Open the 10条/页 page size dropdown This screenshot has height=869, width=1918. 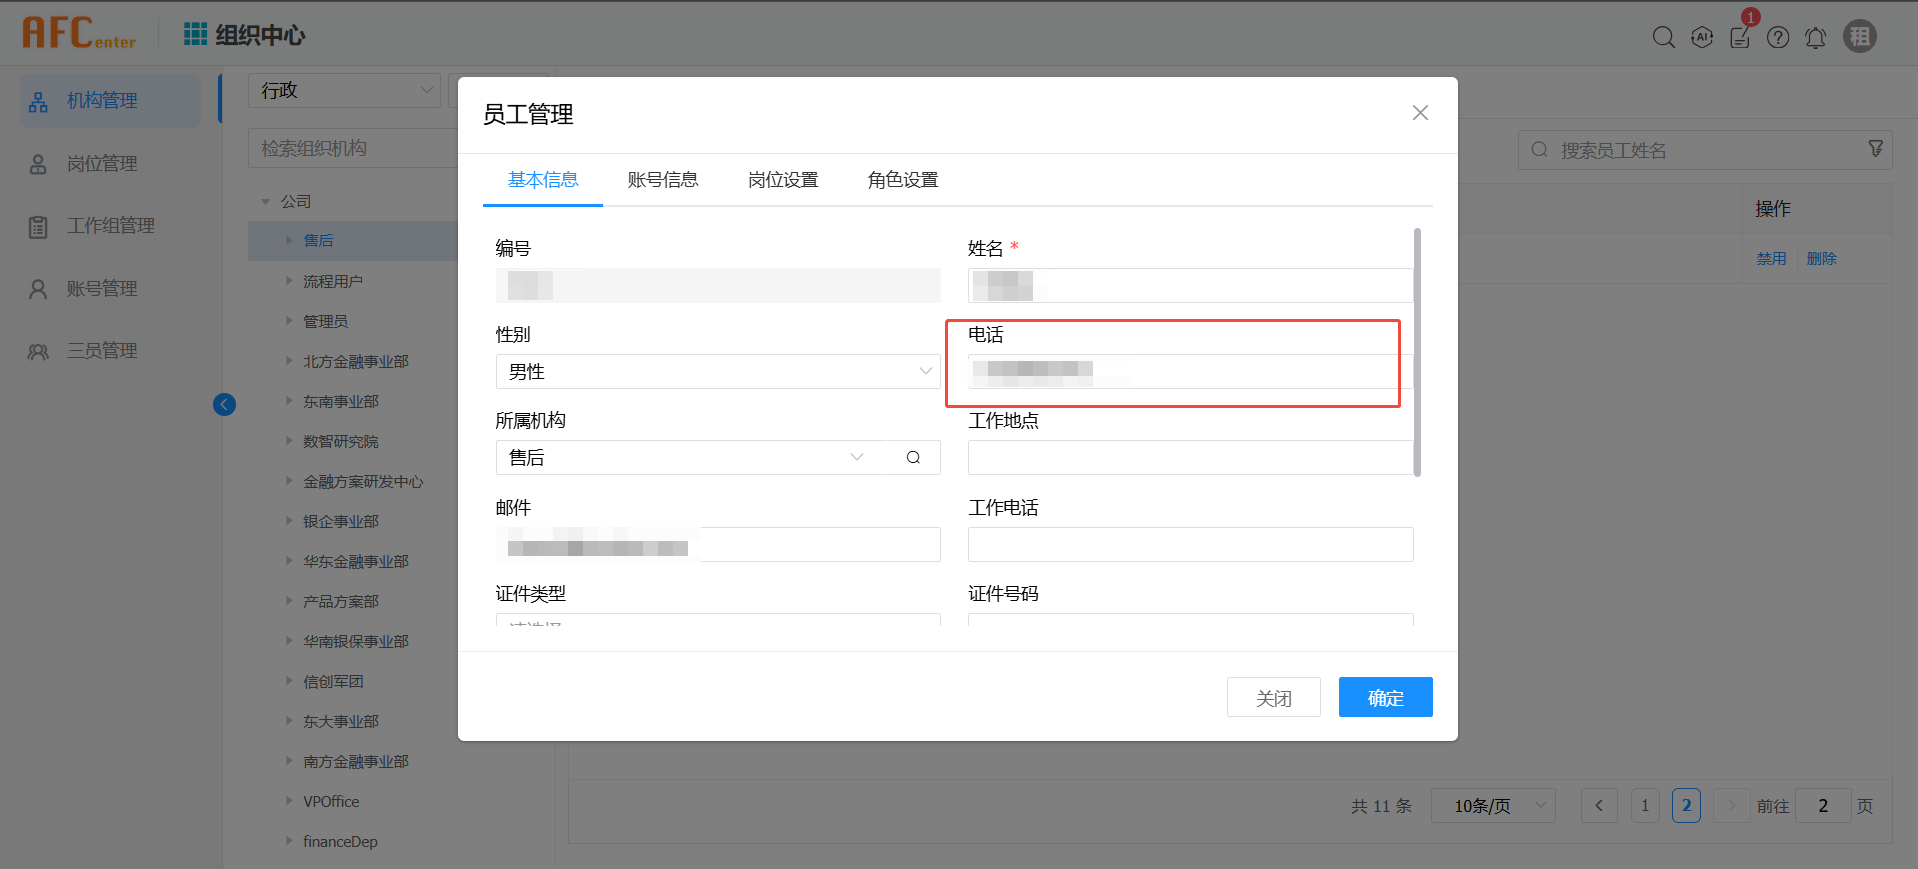click(1492, 806)
